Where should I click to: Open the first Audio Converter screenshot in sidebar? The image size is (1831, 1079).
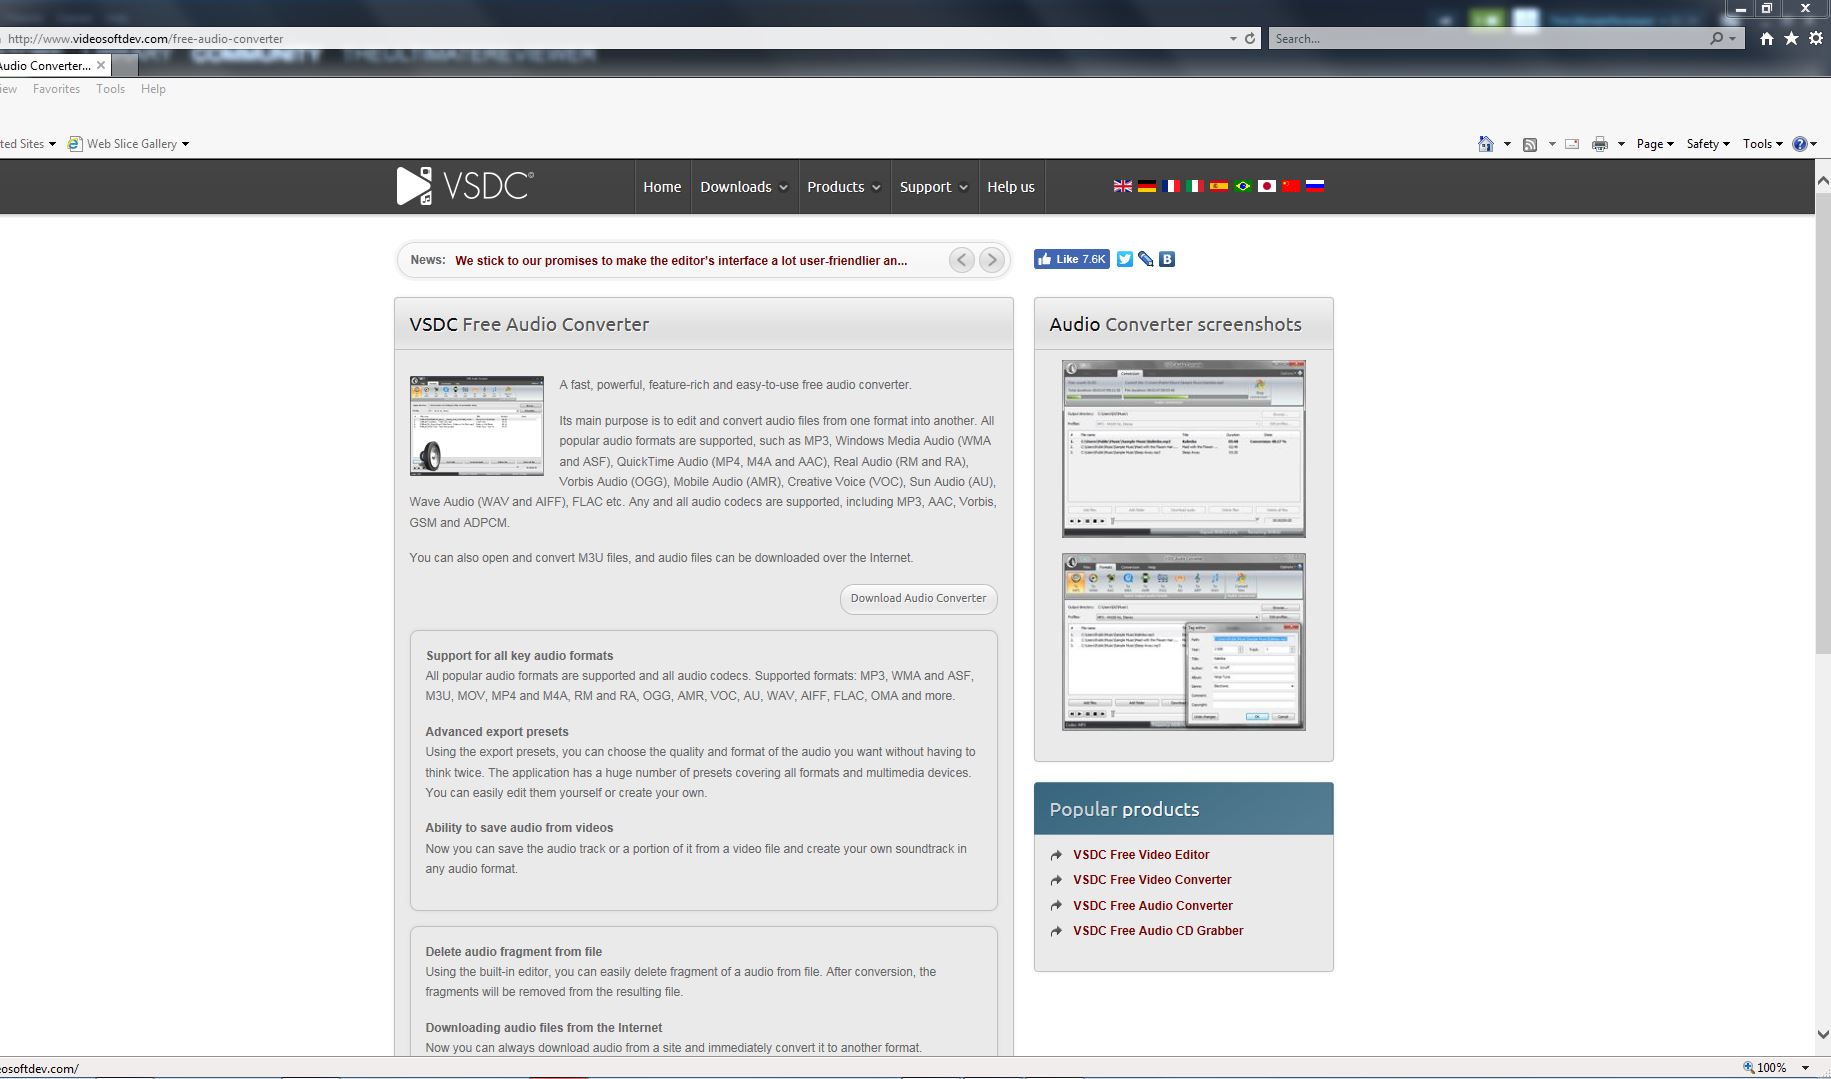coord(1183,448)
